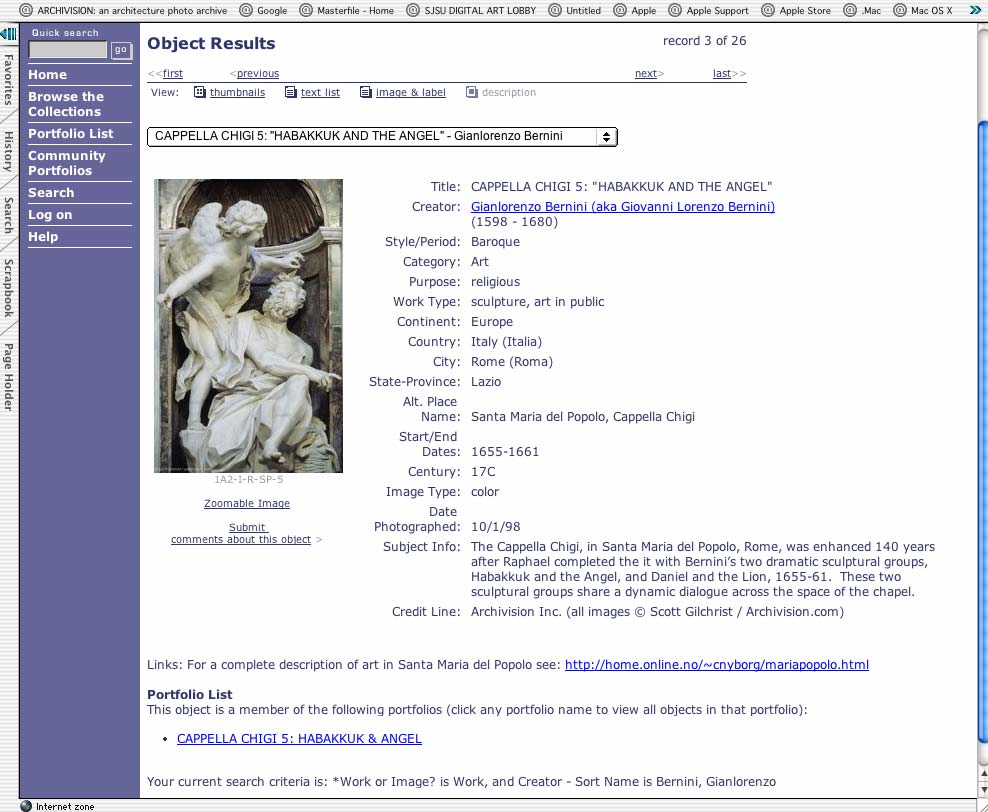Click the image & label view icon
988x812 pixels.
(x=365, y=92)
